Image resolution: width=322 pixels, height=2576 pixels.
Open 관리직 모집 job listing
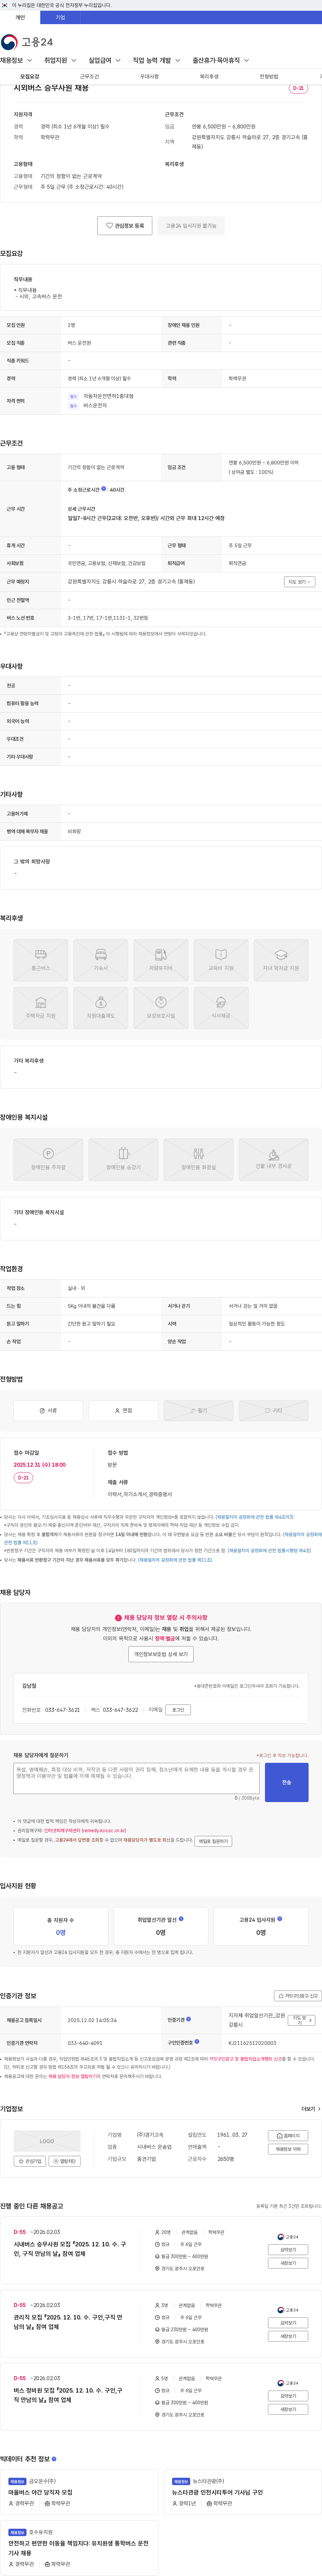(x=68, y=2322)
